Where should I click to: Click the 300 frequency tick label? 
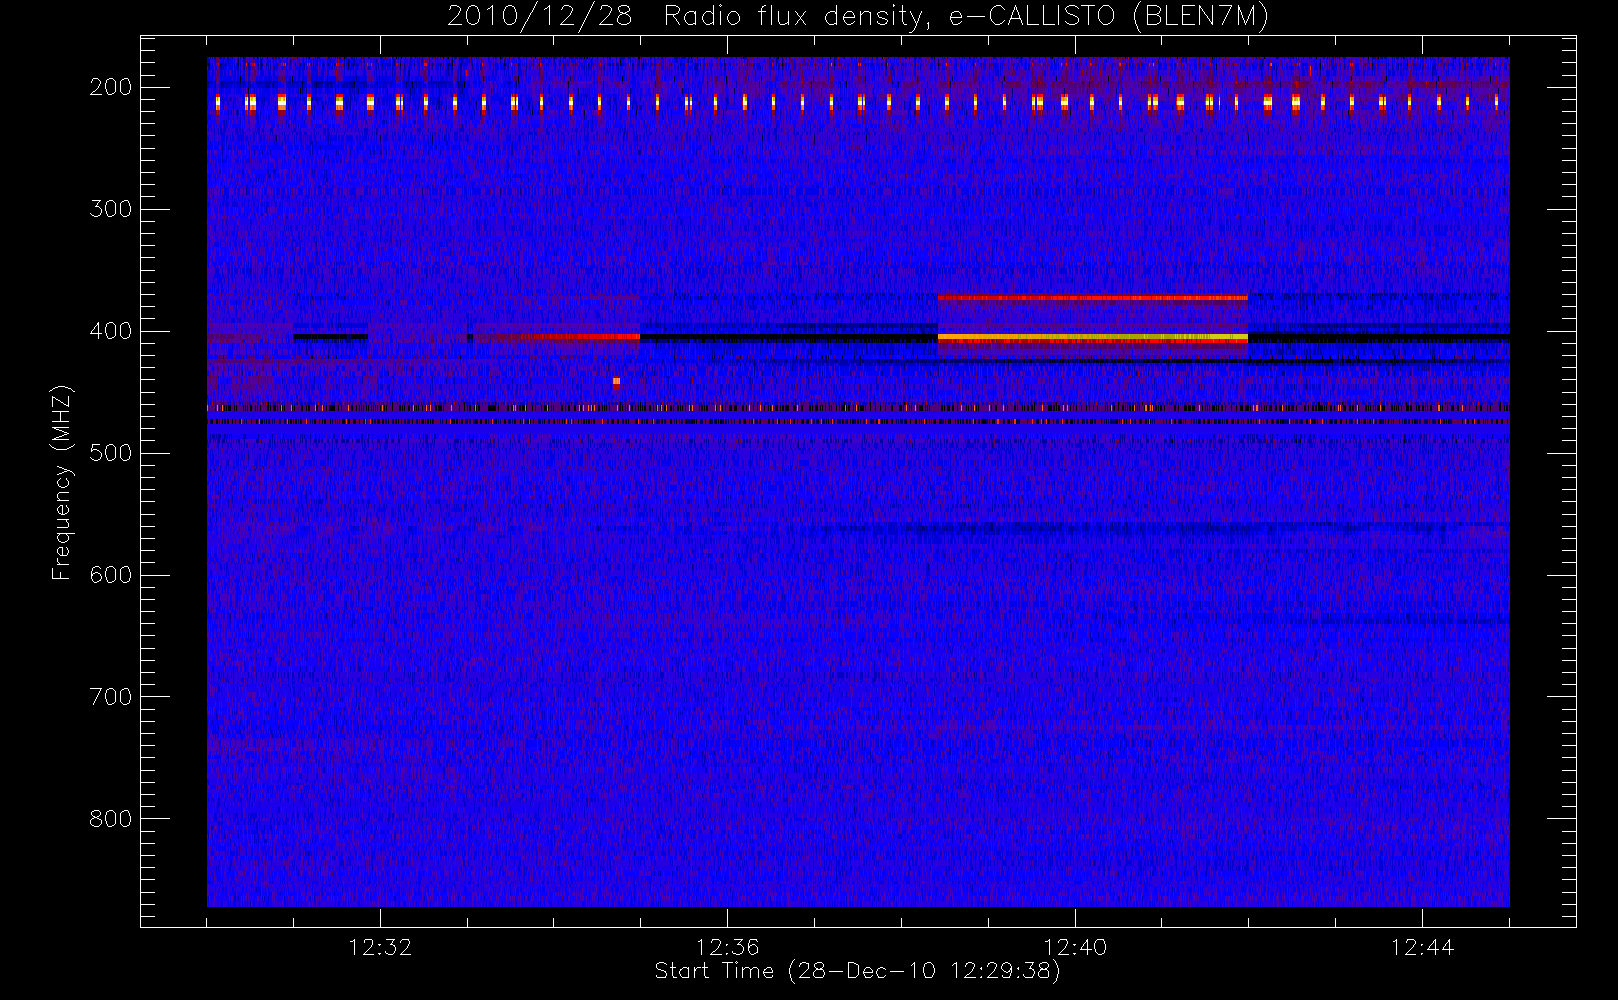110,209
